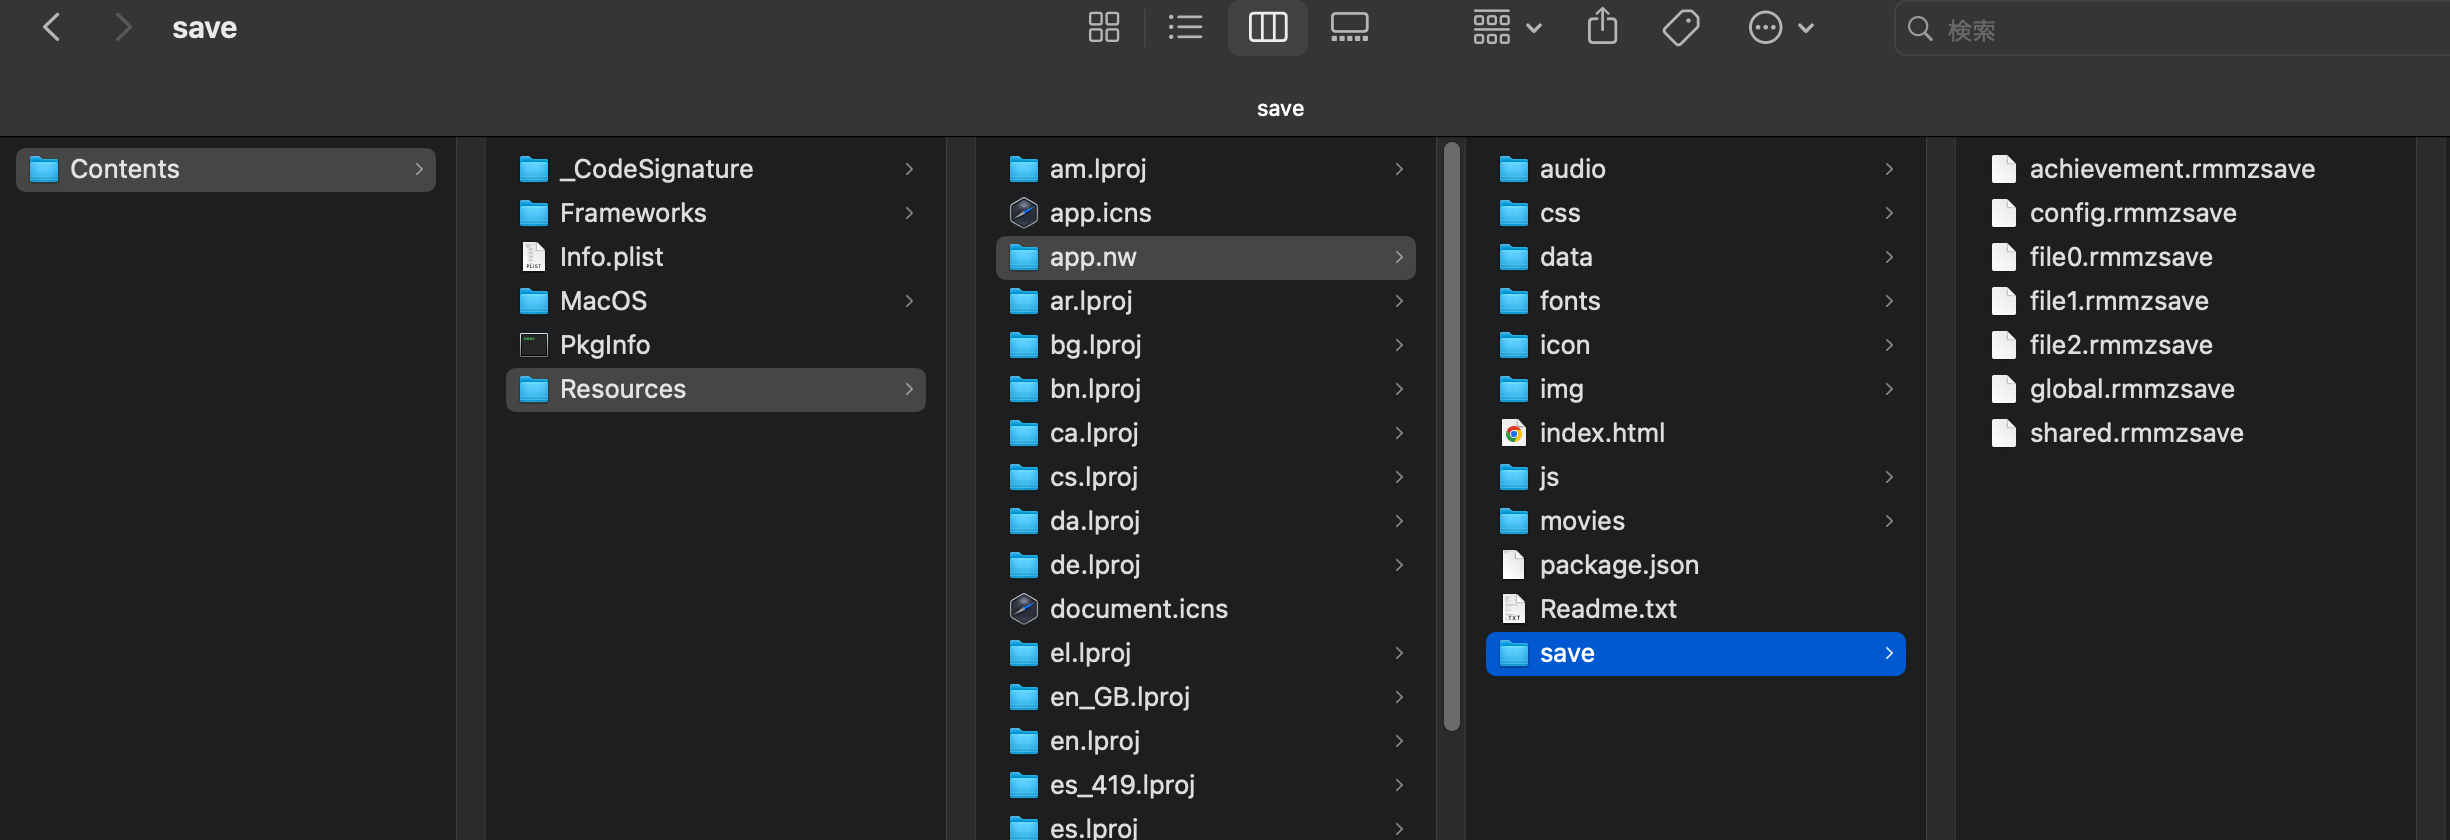Go back using the back arrow
Screen dimensions: 2450x840
[x=53, y=28]
